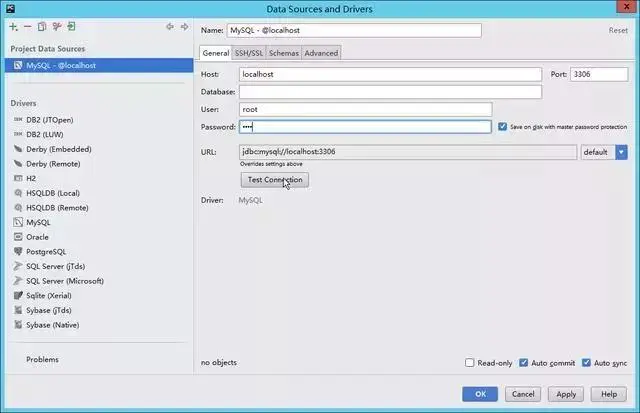Image resolution: width=640 pixels, height=413 pixels.
Task: Select Sybase (Native) driver
Action: (x=53, y=325)
